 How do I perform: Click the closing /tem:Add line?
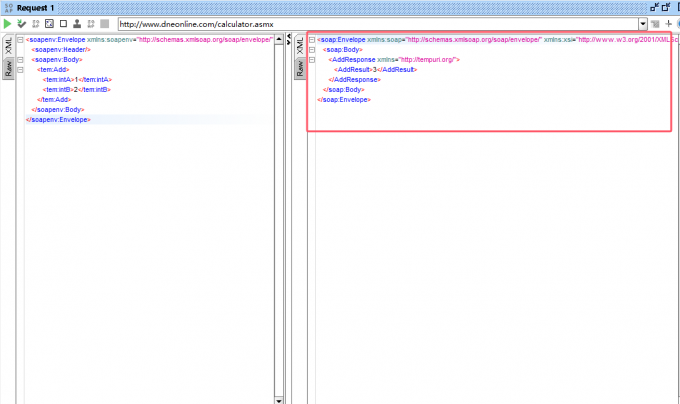point(54,100)
